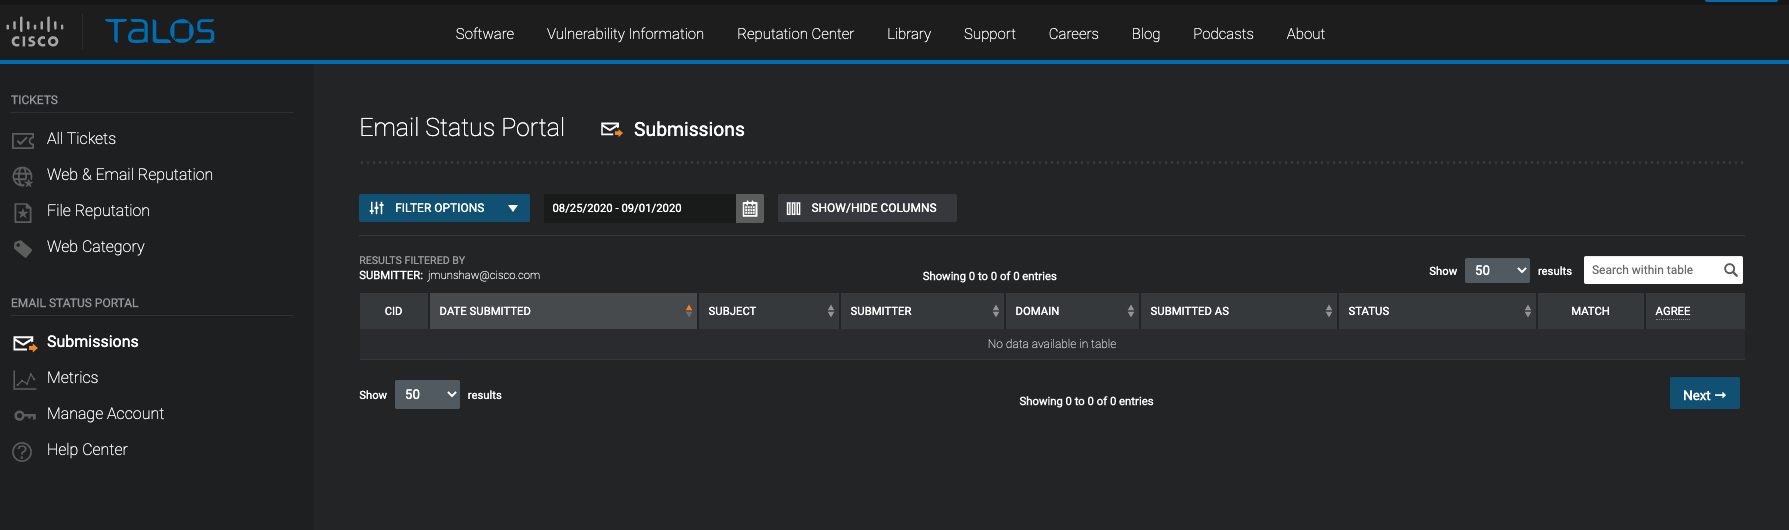This screenshot has width=1789, height=530.
Task: Open the Reputation Center menu
Action: (795, 34)
